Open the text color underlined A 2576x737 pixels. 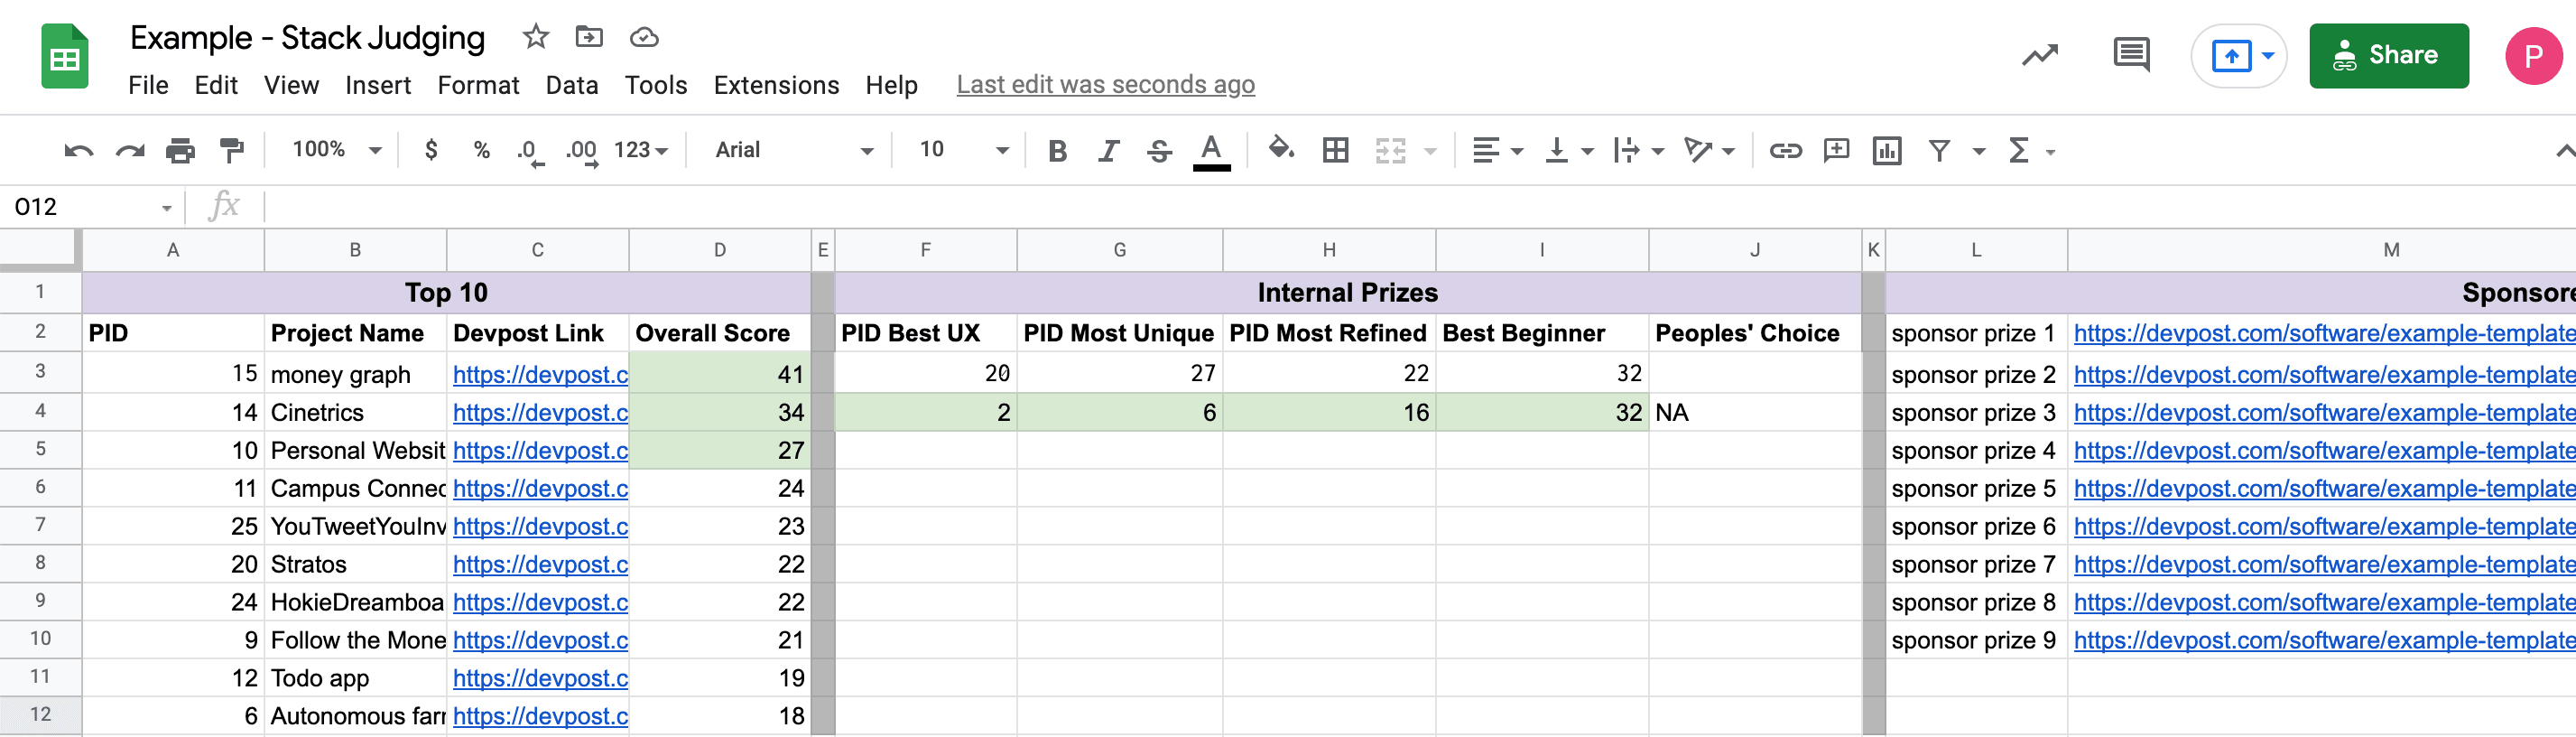(x=1211, y=152)
